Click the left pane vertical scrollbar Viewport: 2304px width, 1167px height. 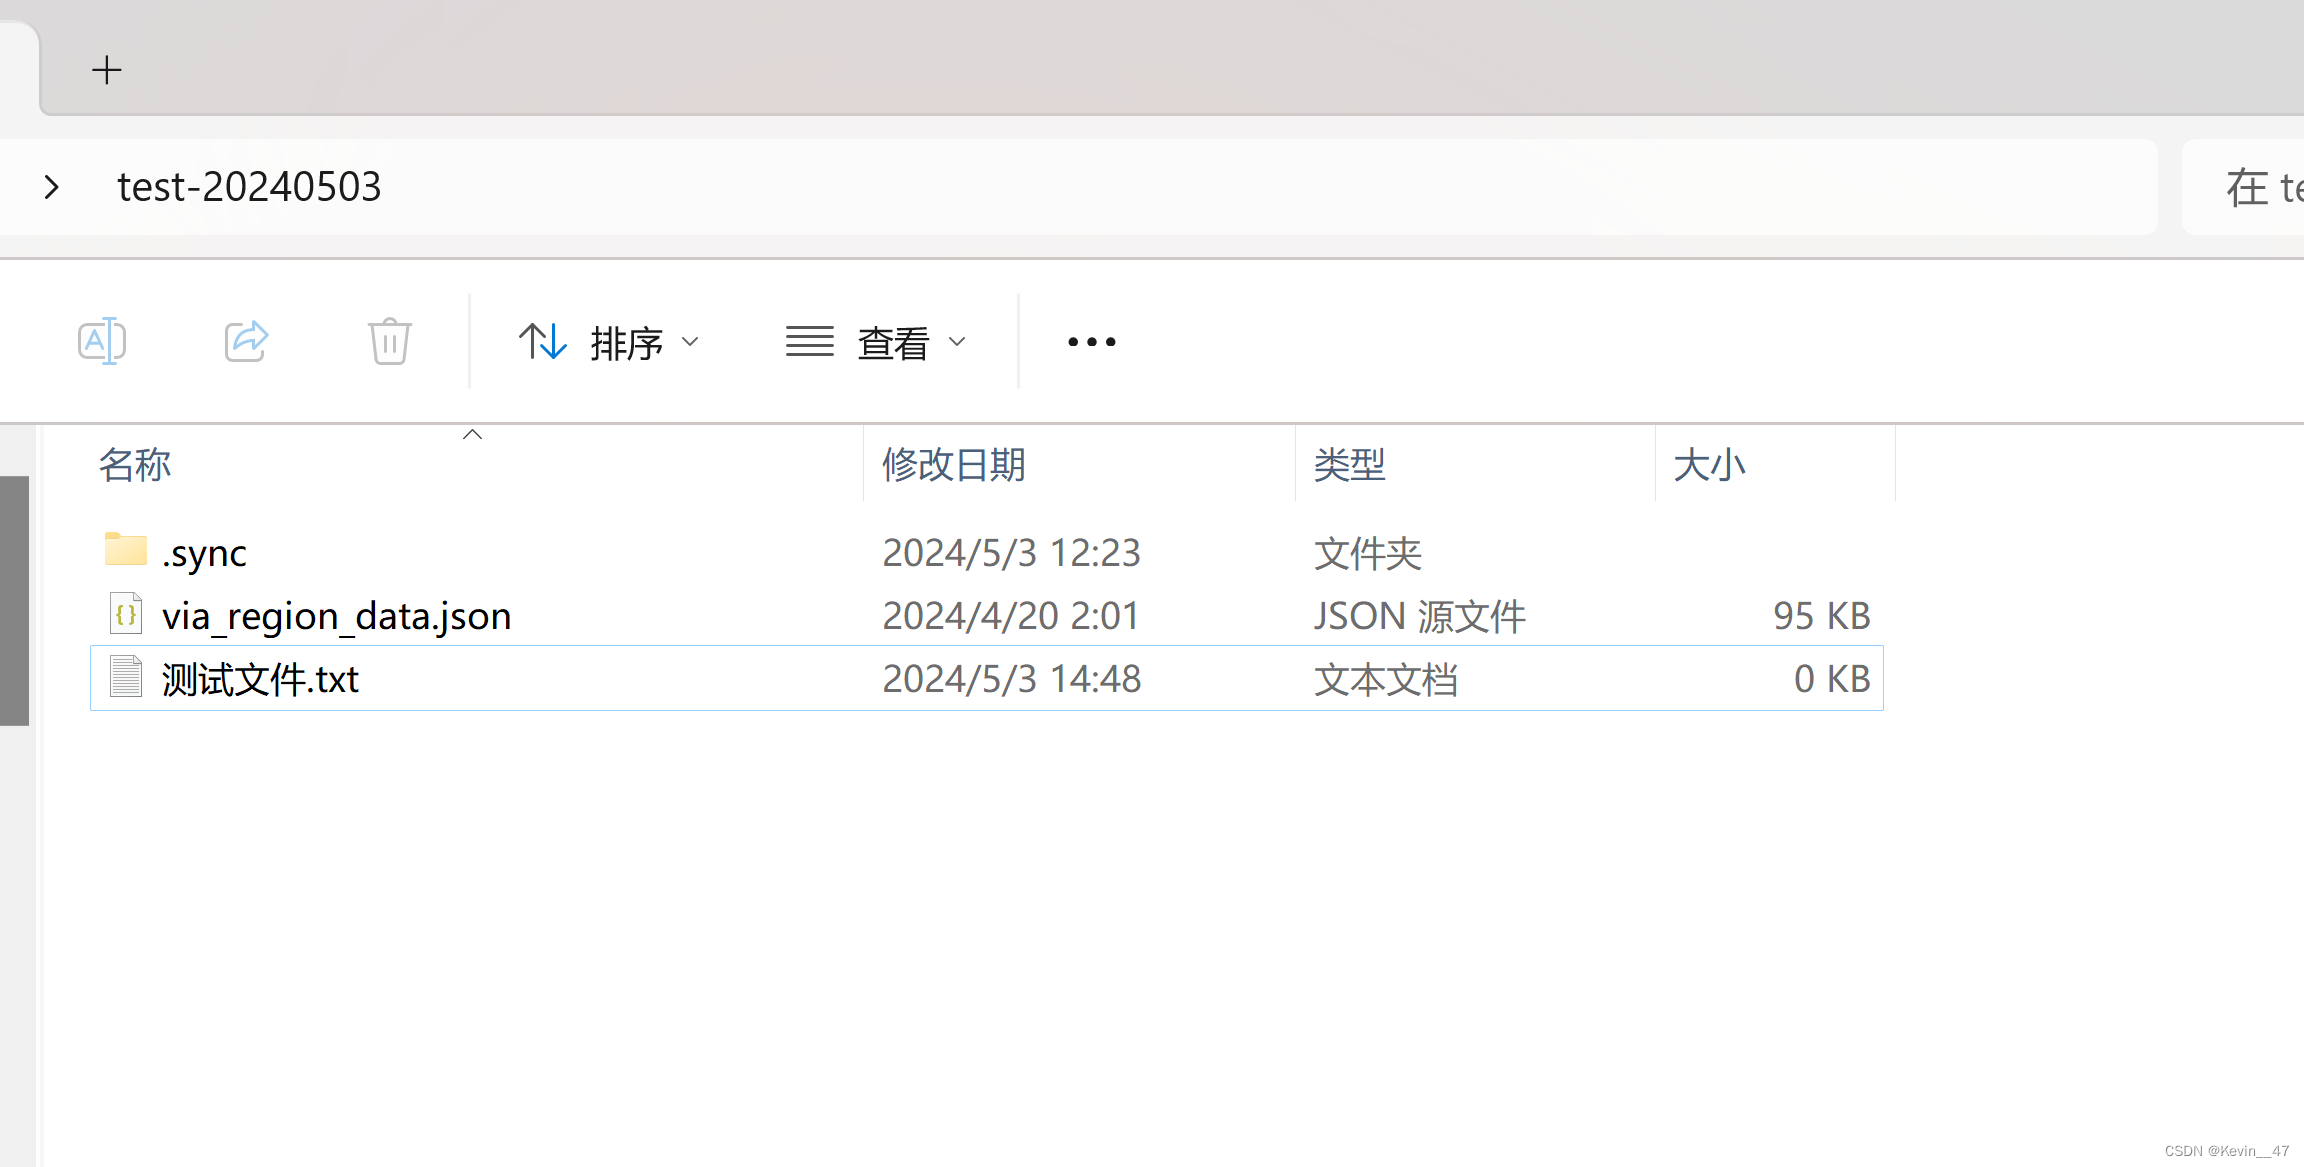(15, 600)
